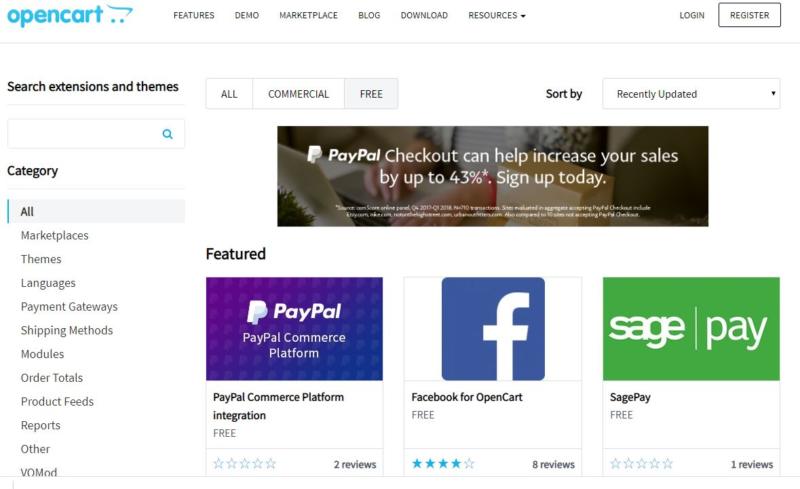Click the SagePay logo image
Image resolution: width=800 pixels, height=489 pixels.
click(x=690, y=329)
